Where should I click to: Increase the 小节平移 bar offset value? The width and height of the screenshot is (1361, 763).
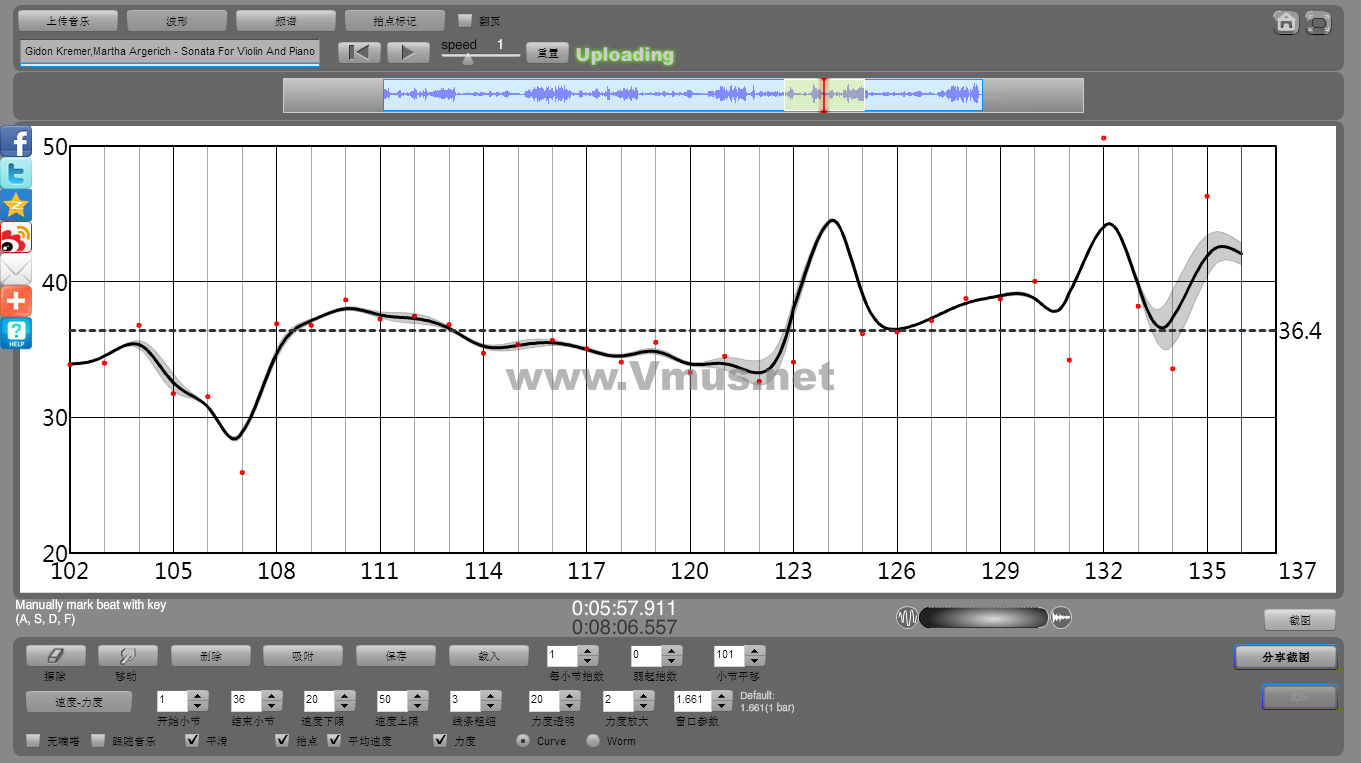pos(755,651)
